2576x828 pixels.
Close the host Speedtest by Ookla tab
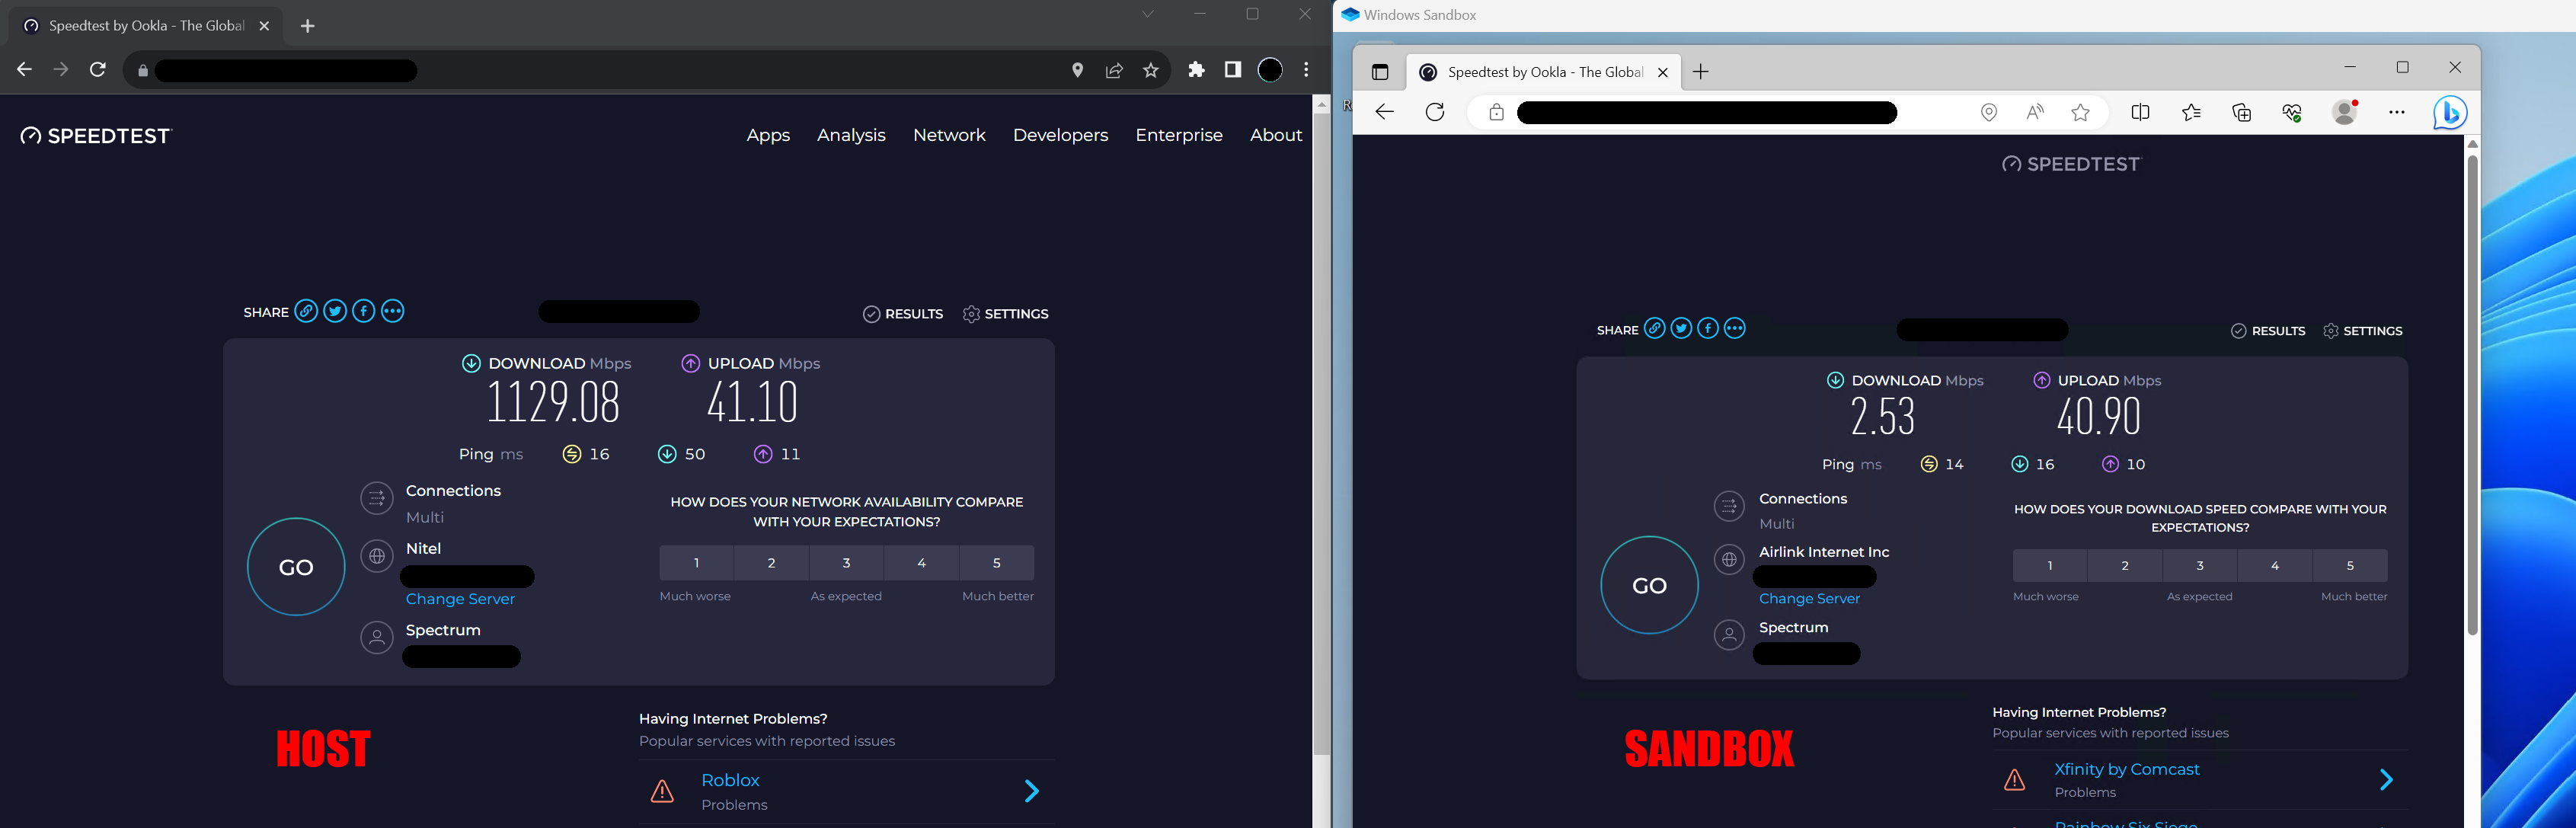click(264, 26)
